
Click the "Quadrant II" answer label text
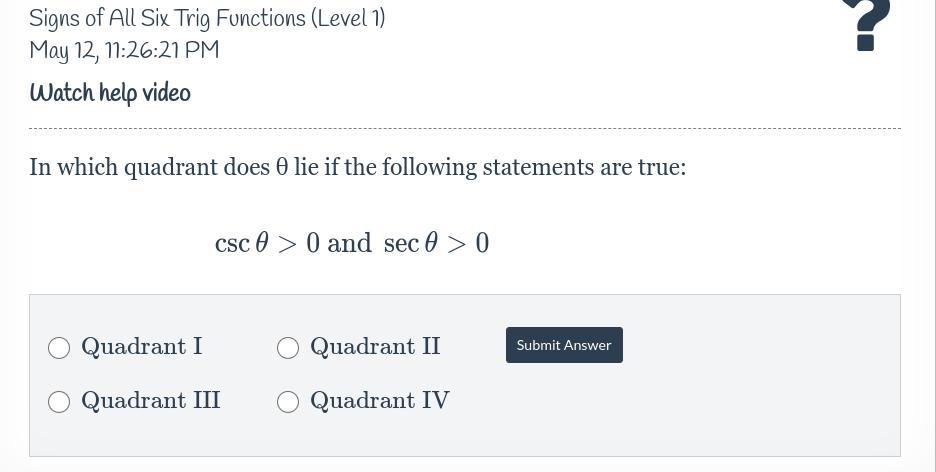click(x=375, y=346)
